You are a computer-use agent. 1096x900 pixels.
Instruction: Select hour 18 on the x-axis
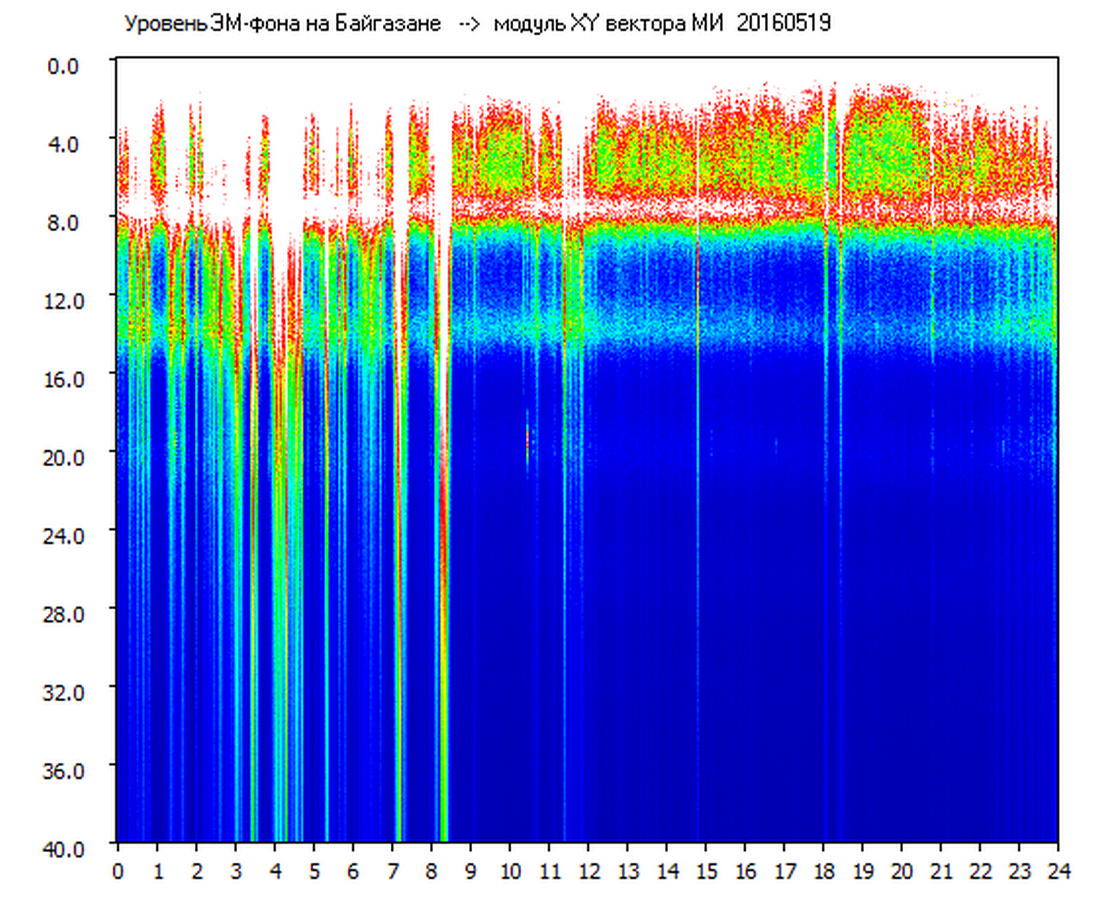pyautogui.click(x=824, y=871)
